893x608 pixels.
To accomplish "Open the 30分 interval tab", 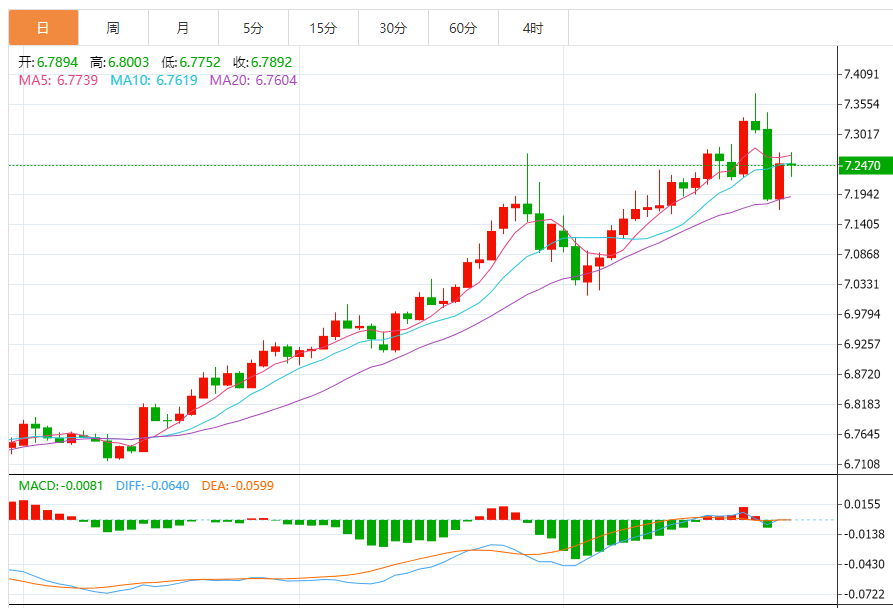I will click(x=394, y=27).
